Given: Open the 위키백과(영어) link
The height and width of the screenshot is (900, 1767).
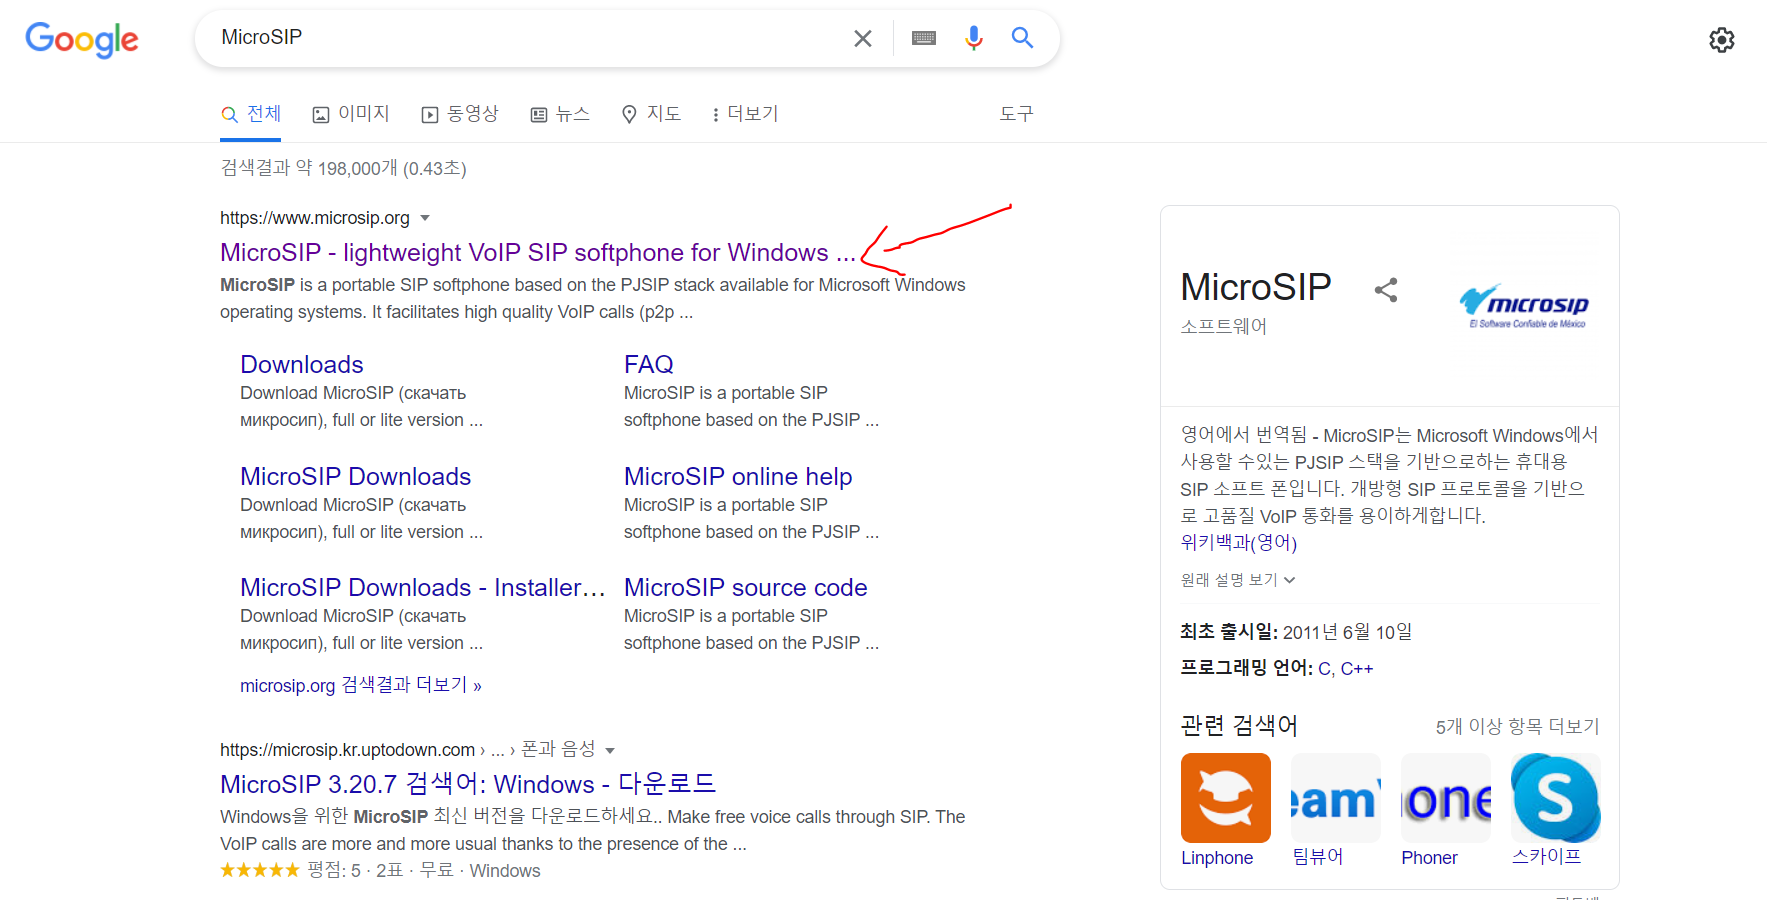Looking at the screenshot, I should 1239,543.
